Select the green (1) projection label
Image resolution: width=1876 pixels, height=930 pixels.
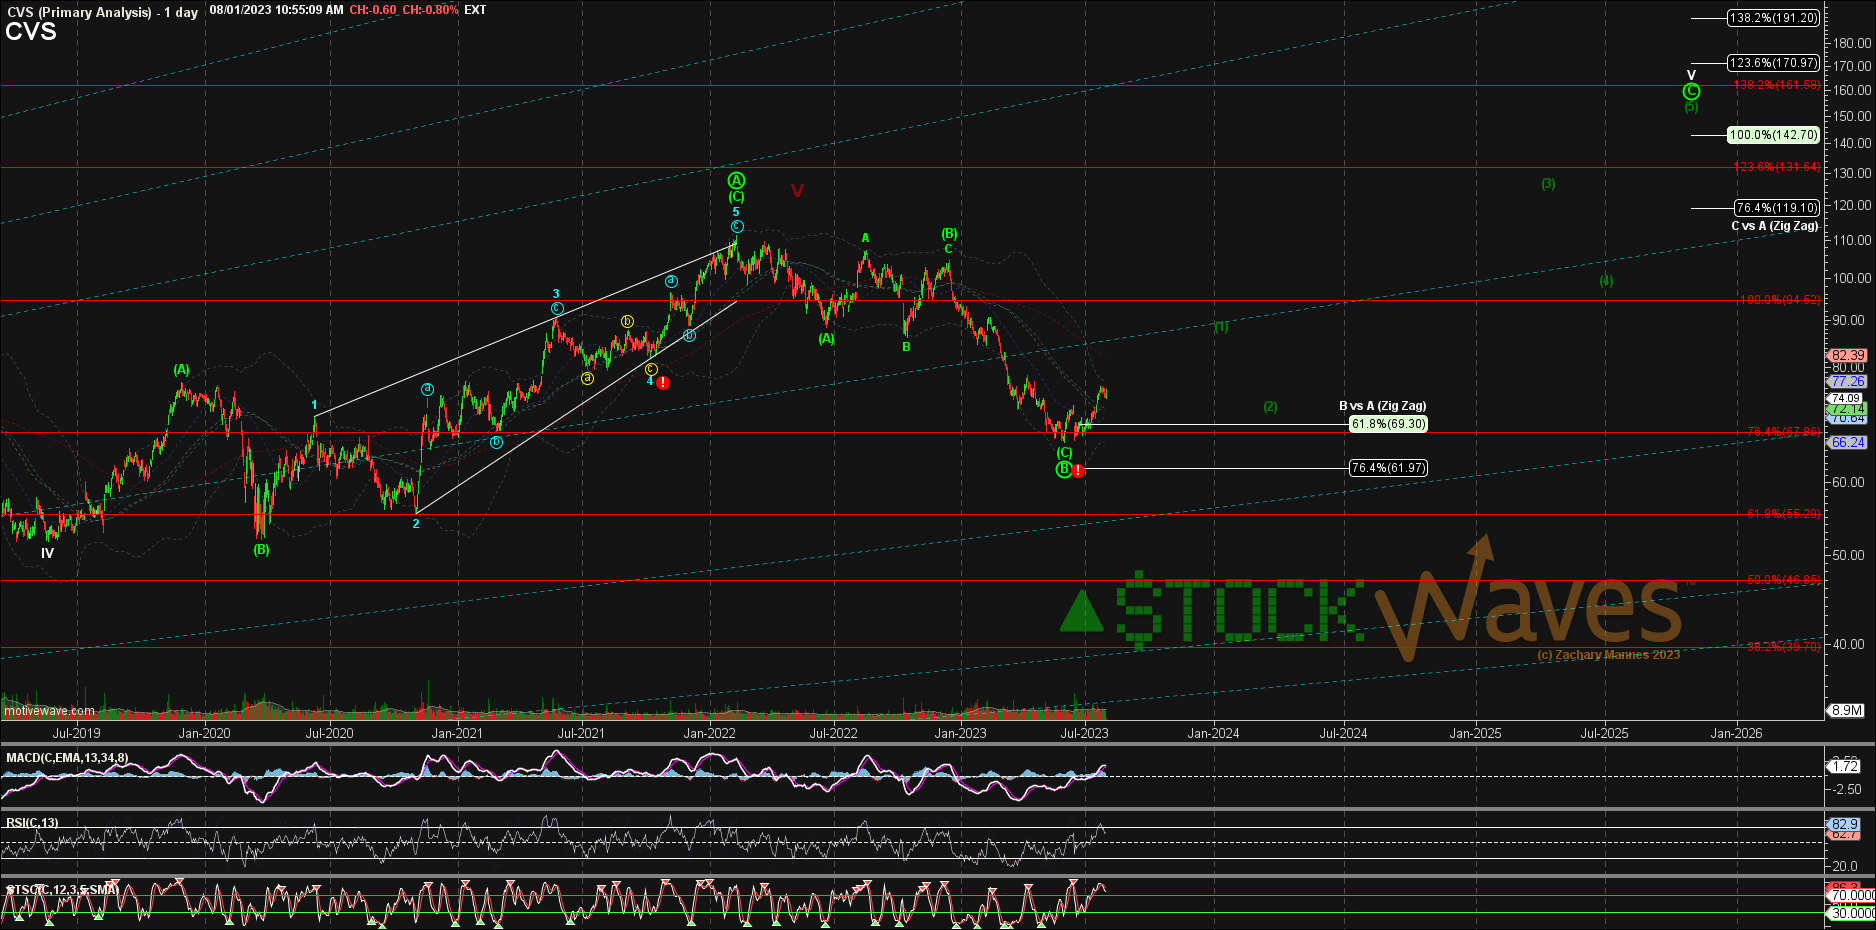coord(1221,327)
